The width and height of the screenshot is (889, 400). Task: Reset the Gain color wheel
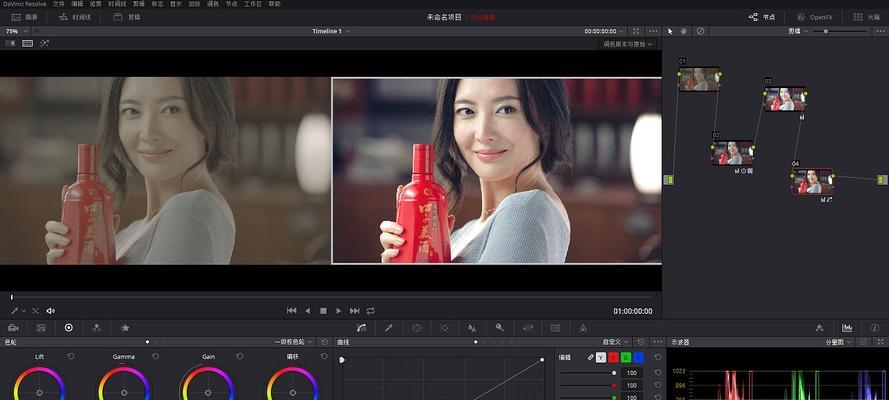240,356
